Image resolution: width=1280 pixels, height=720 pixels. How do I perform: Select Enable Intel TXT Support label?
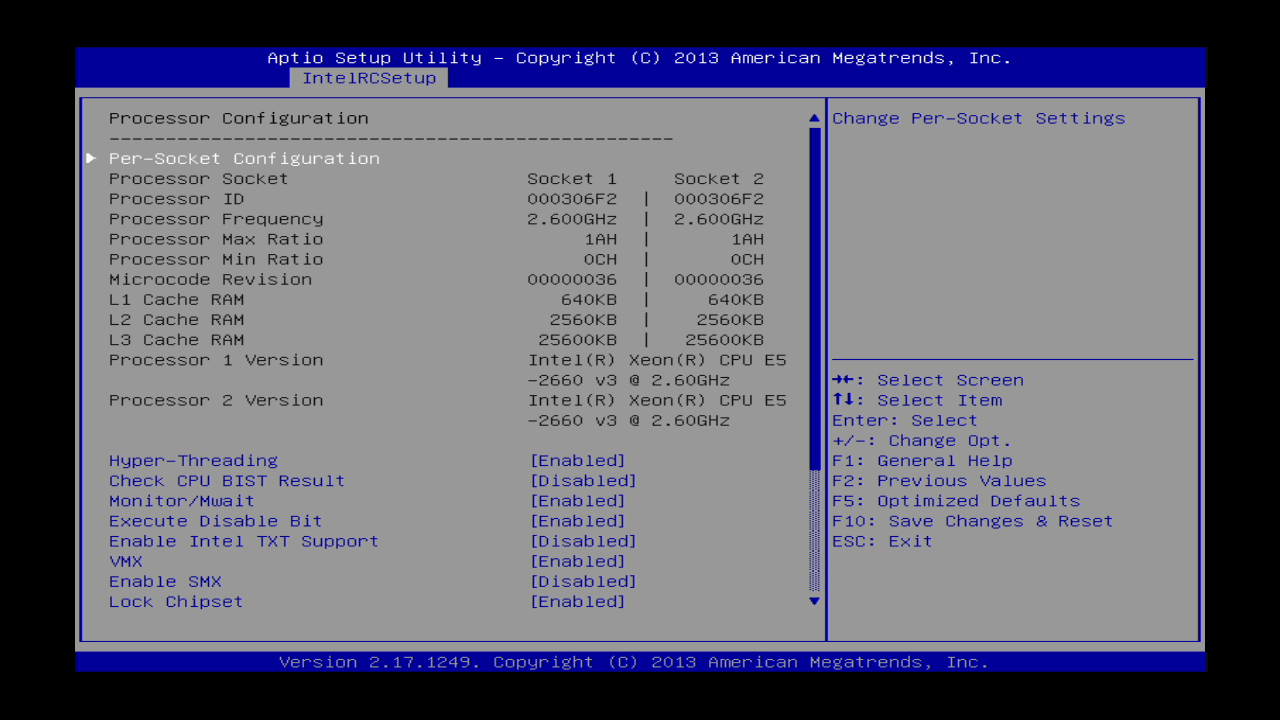tap(244, 541)
